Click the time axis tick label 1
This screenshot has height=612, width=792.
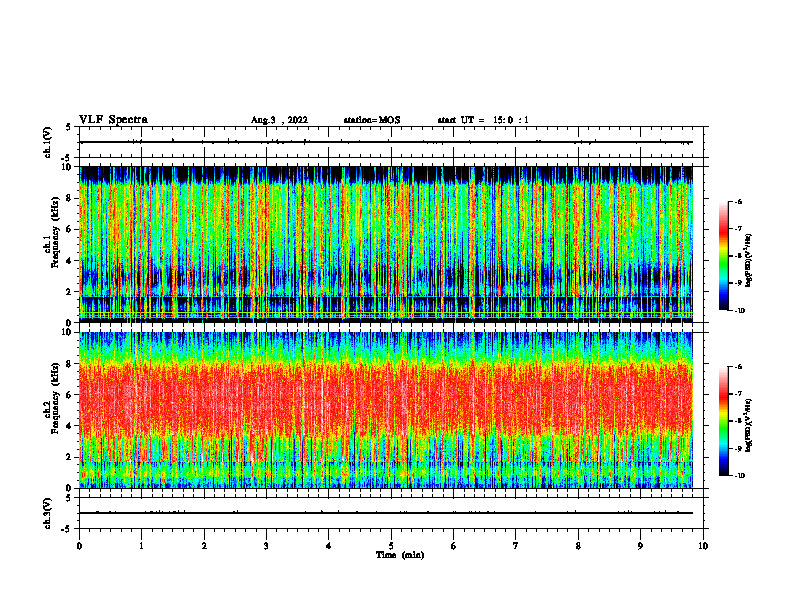(x=142, y=546)
